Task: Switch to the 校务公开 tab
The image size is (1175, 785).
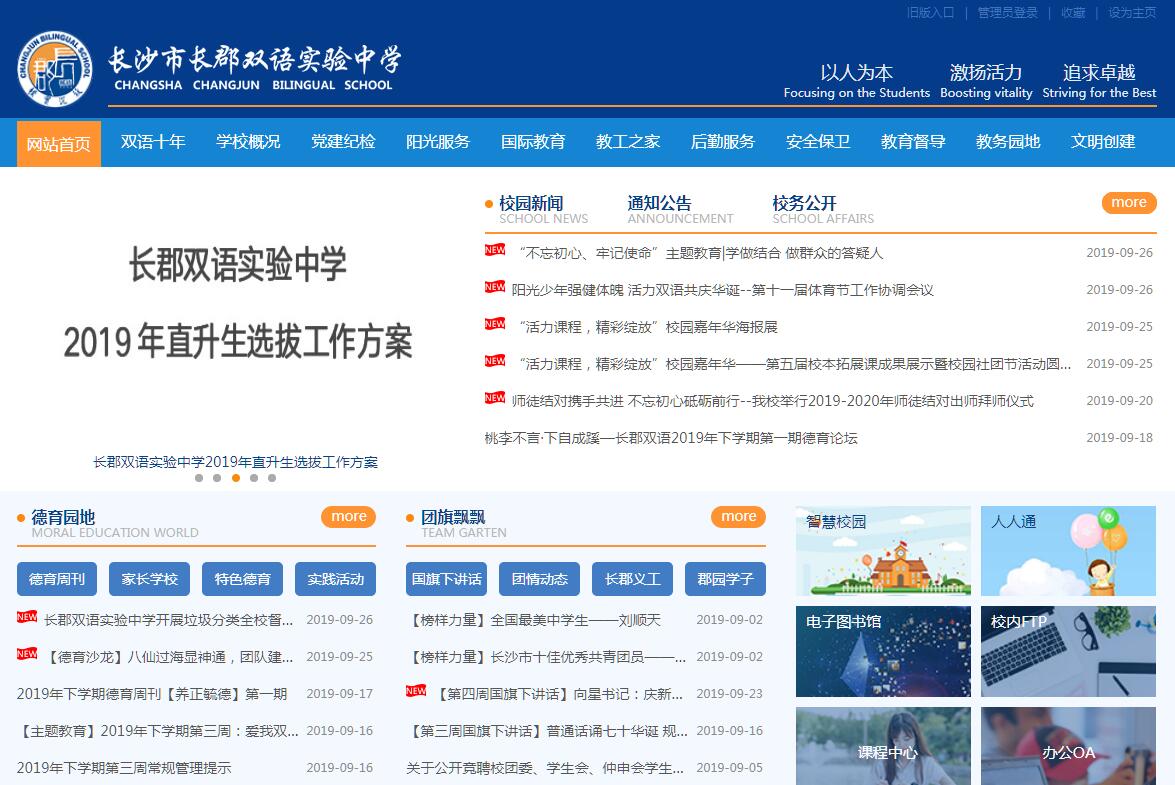Action: (x=804, y=204)
